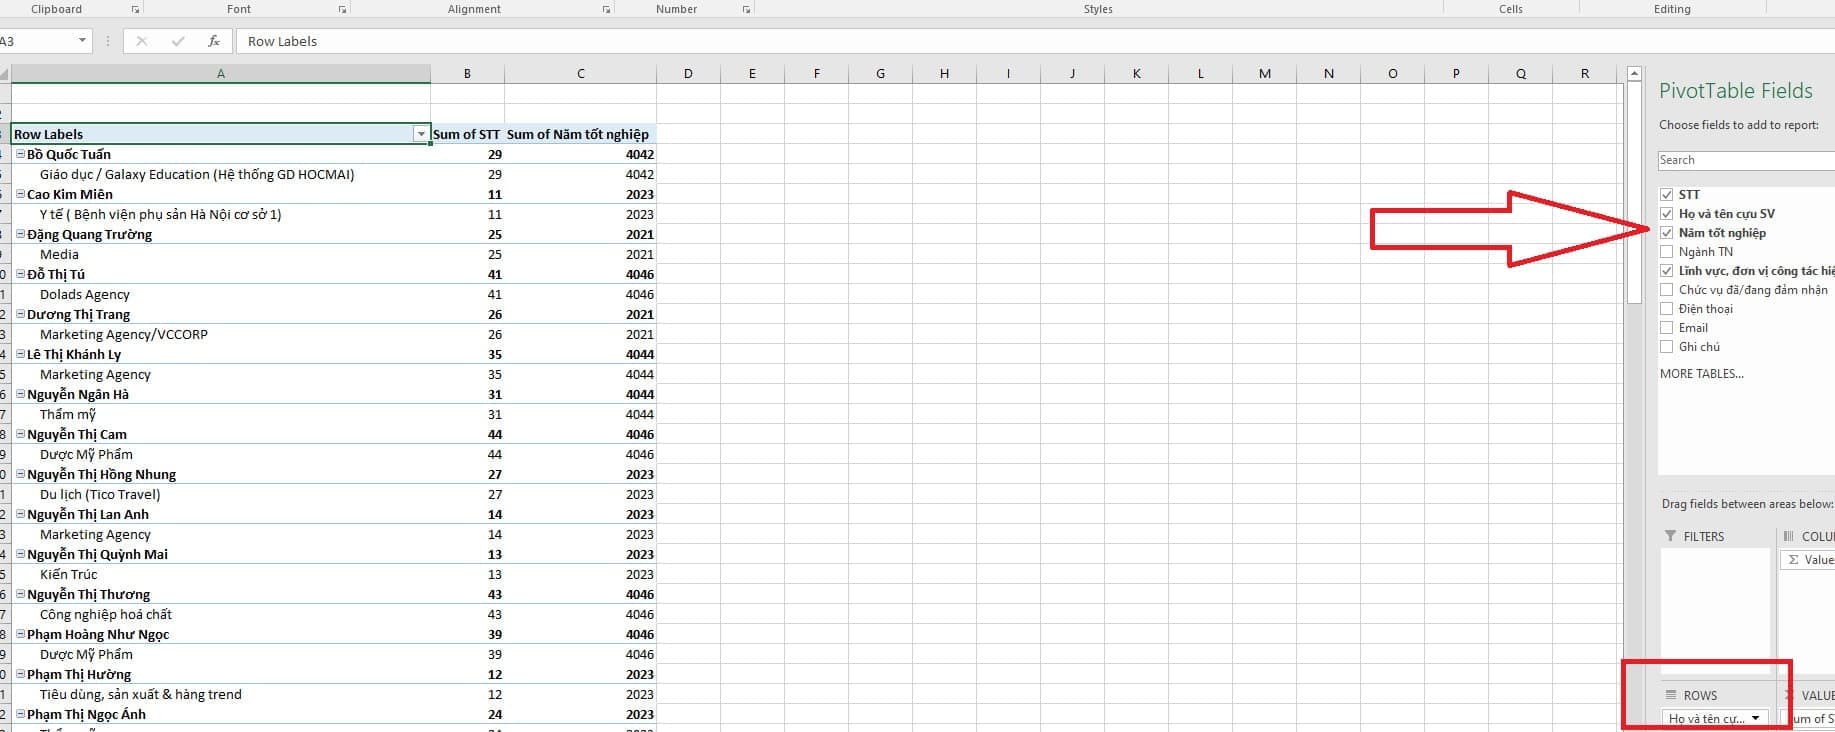Open the Font group dialog launcher

coord(342,9)
